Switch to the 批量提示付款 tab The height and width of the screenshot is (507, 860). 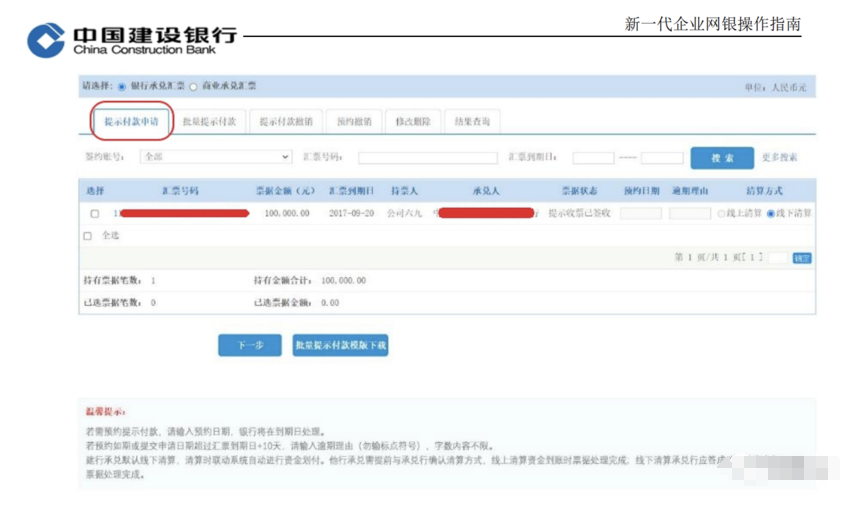coord(209,122)
